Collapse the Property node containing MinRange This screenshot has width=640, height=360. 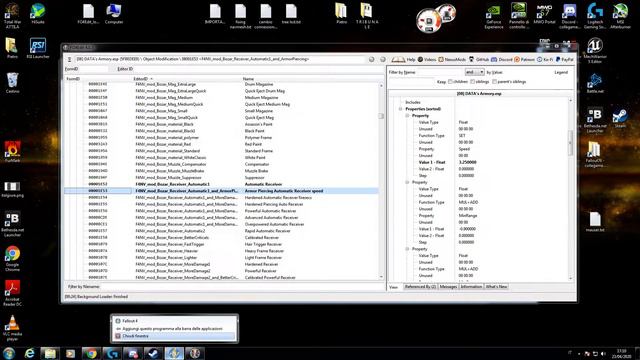[x=407, y=182]
